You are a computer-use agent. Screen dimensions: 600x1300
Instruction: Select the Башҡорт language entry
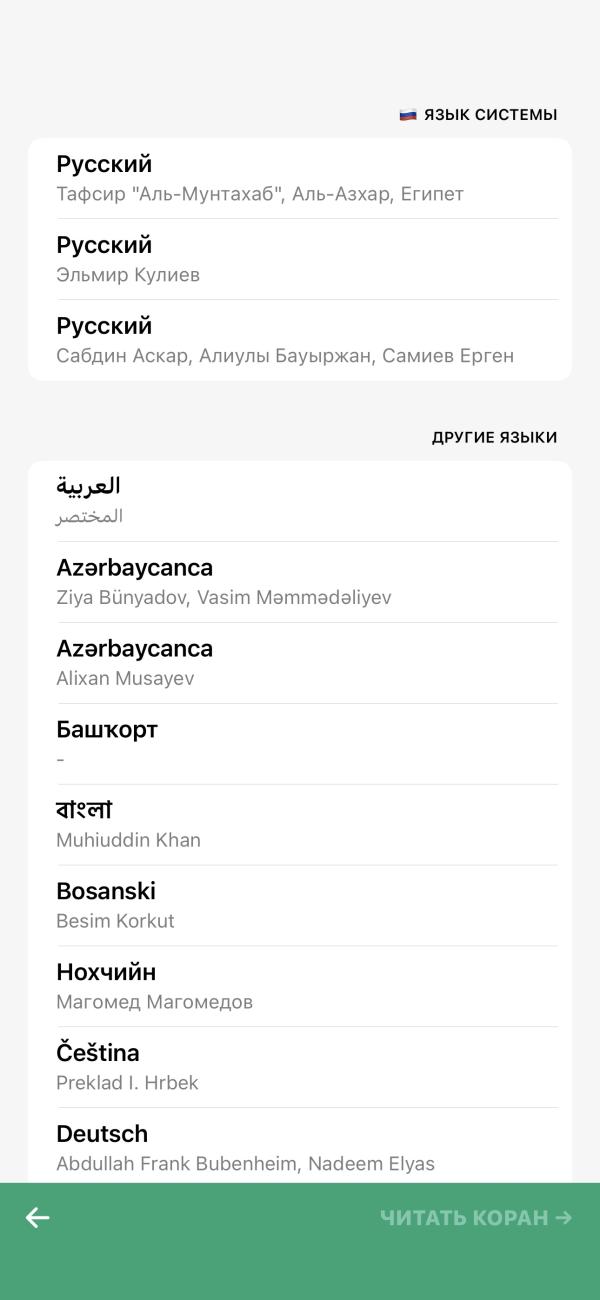(x=300, y=744)
